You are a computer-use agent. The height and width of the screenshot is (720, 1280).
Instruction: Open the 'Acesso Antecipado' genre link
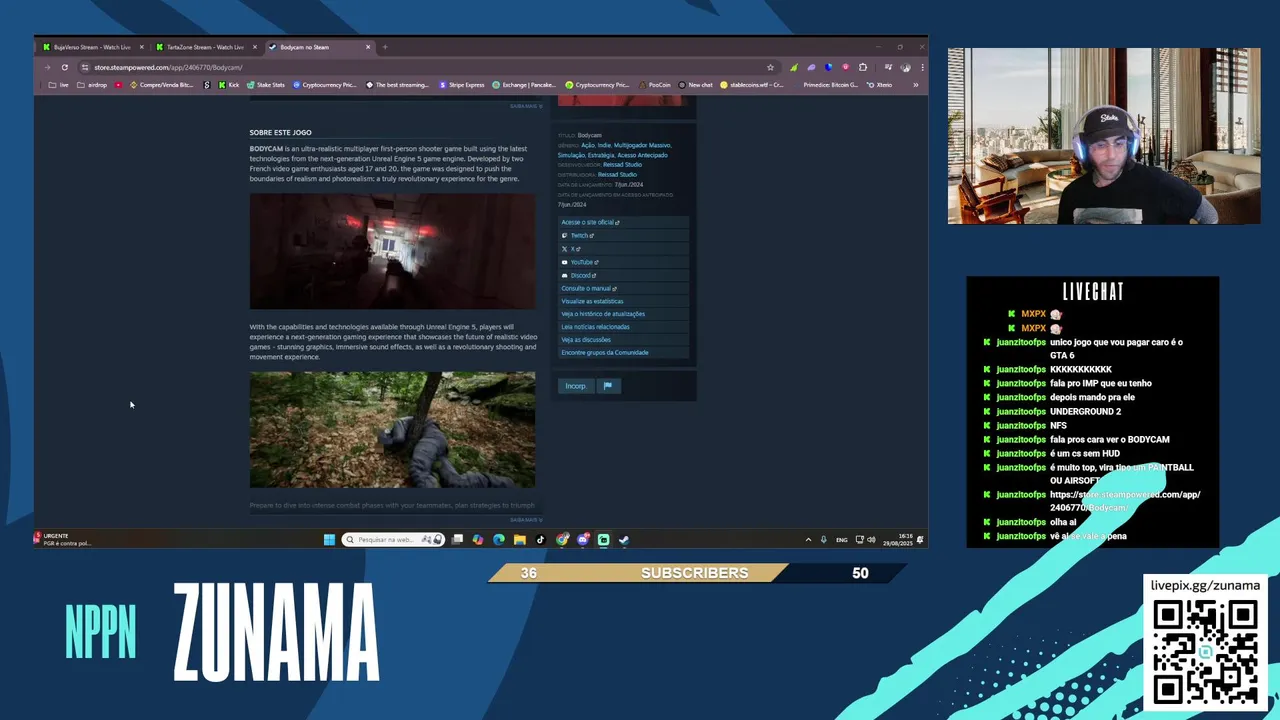coord(642,155)
